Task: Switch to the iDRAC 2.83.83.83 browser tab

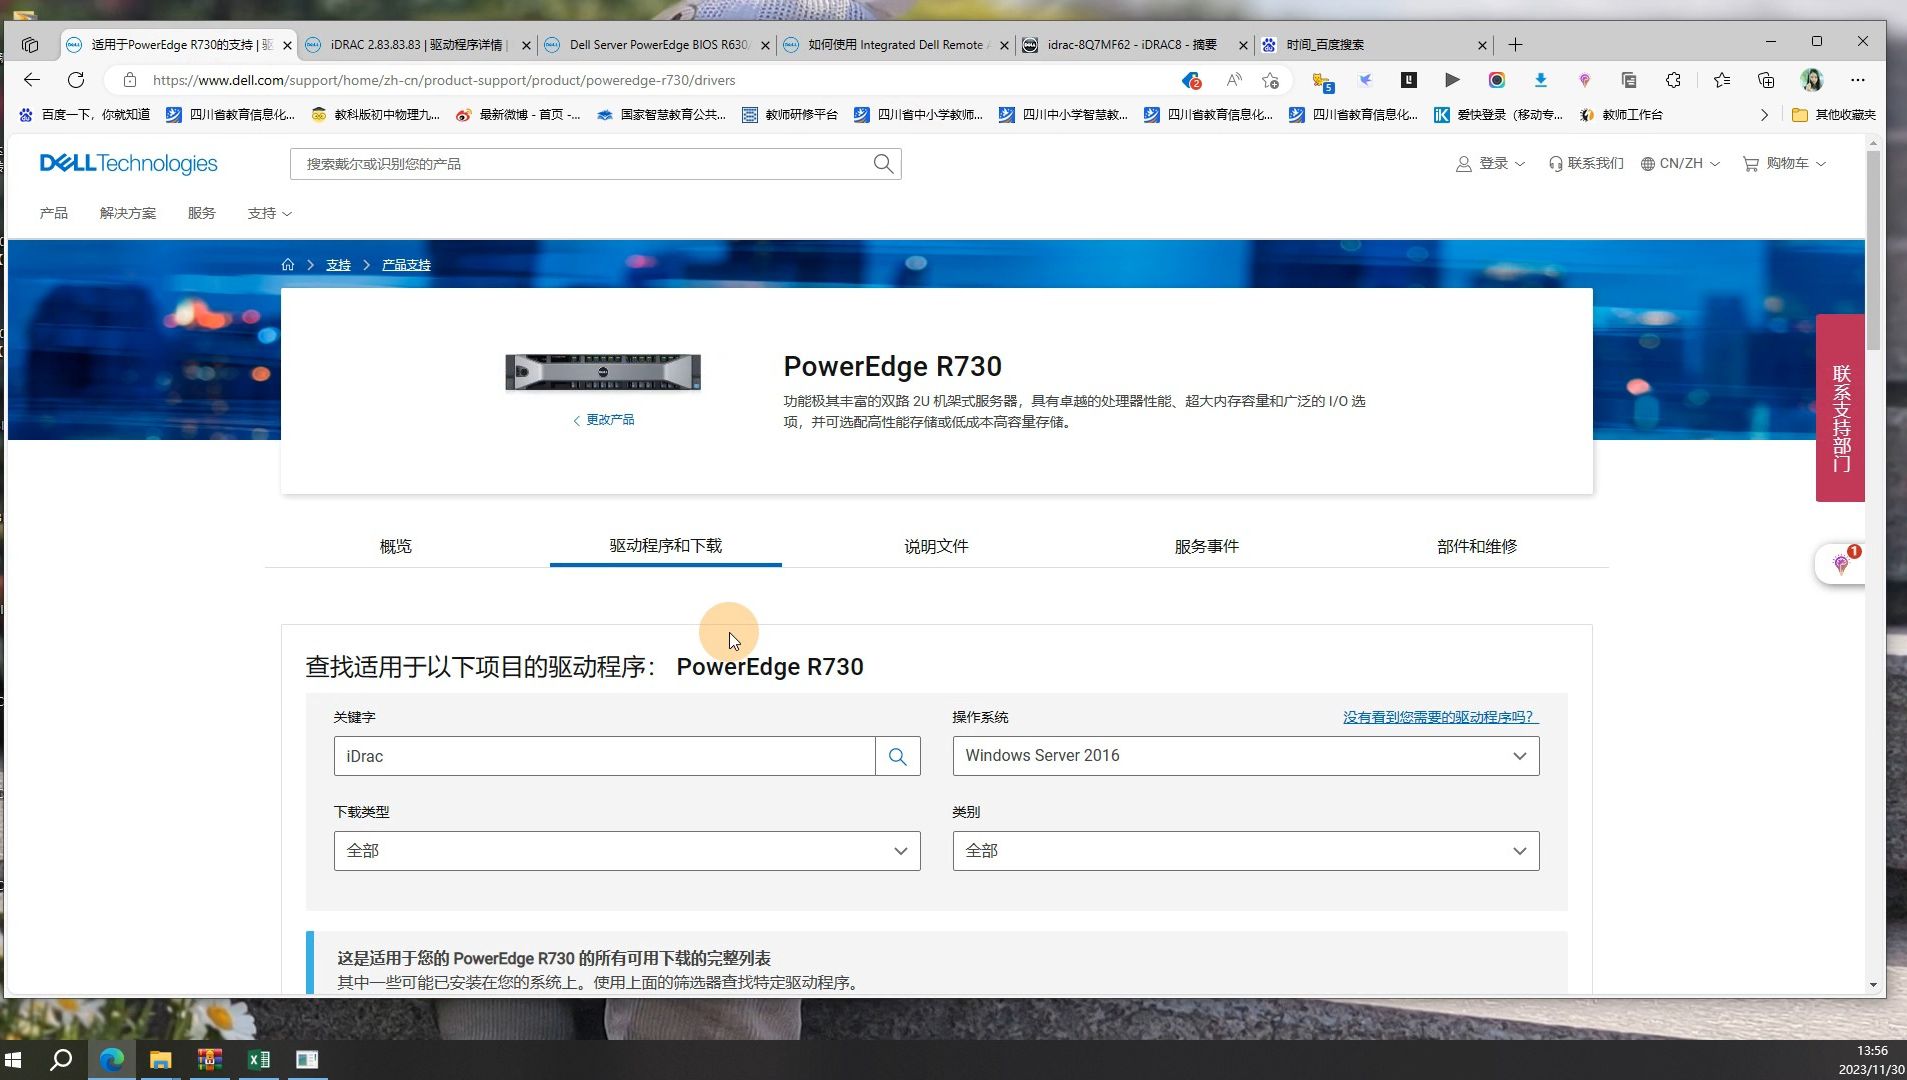Action: tap(416, 45)
